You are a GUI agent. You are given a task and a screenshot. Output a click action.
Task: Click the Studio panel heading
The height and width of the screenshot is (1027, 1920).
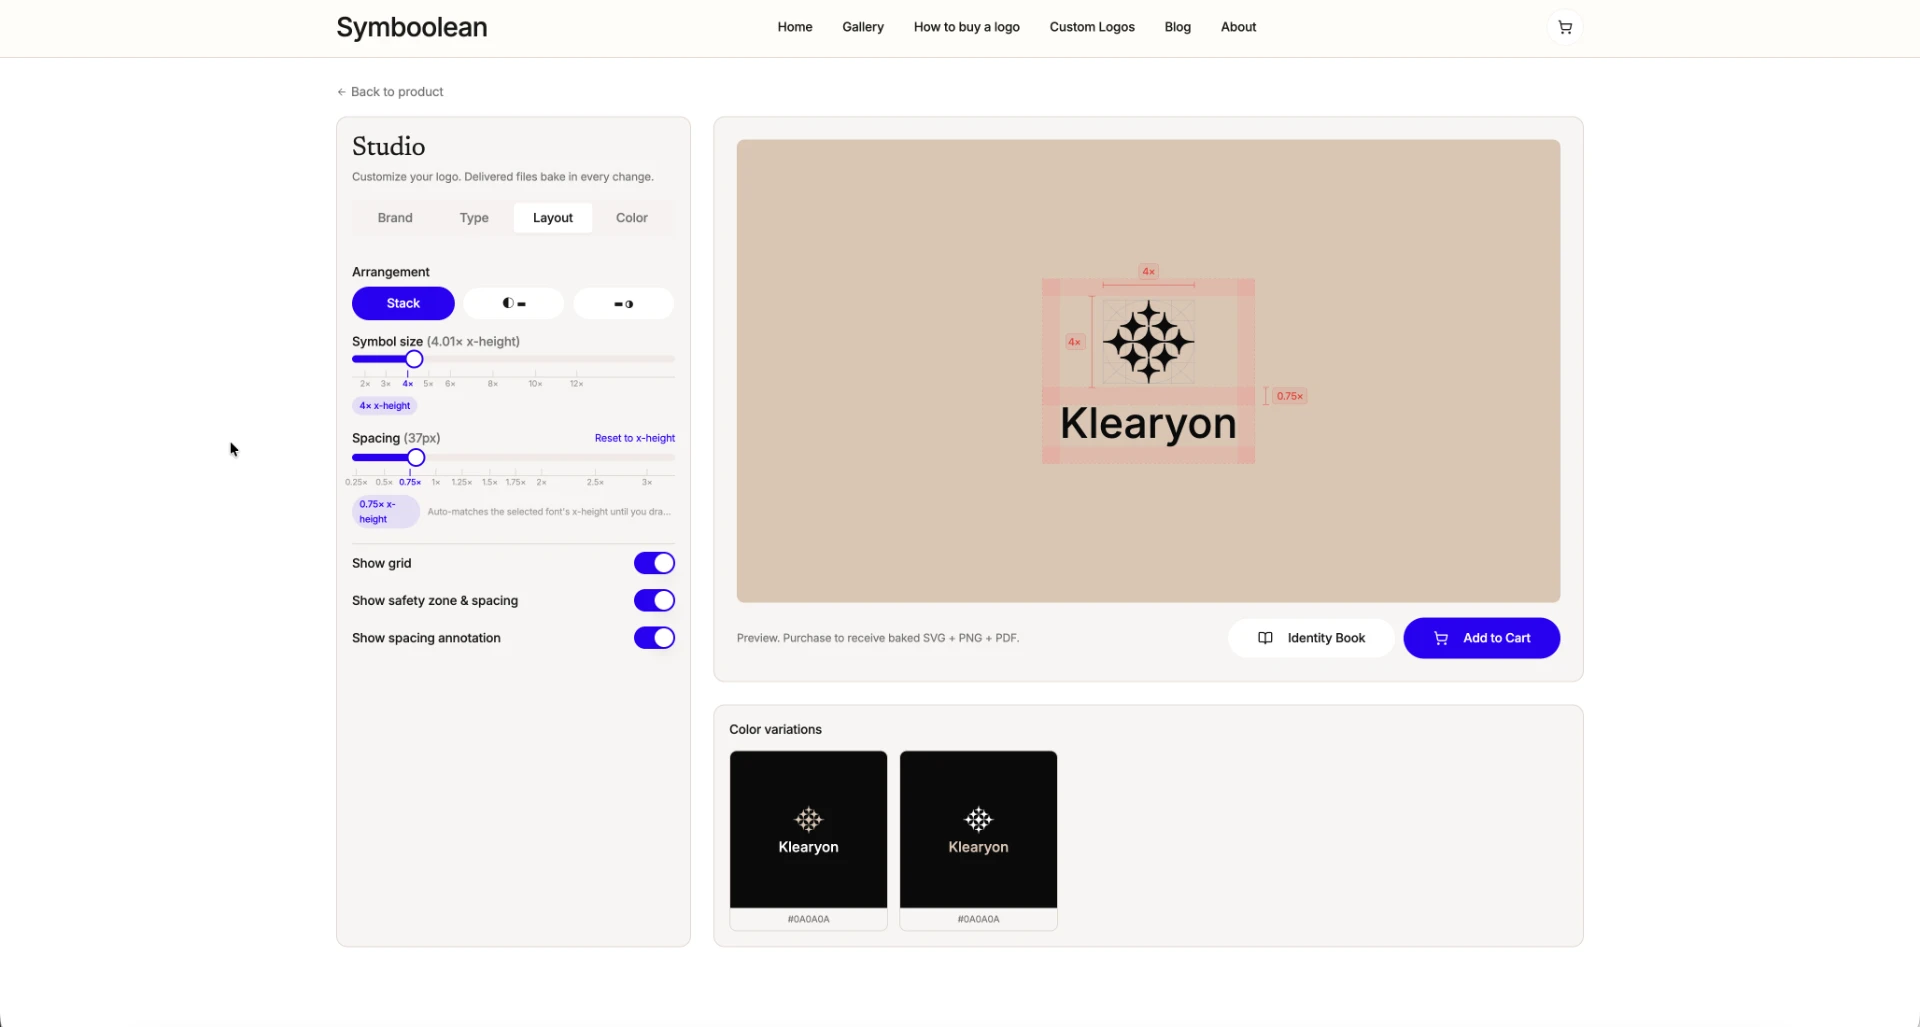click(388, 146)
